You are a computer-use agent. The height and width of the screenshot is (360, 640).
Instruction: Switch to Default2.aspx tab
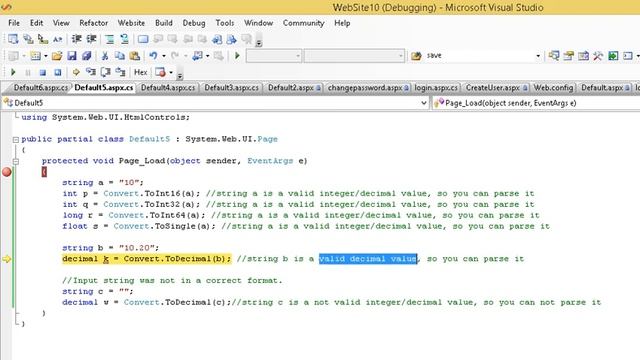[x=294, y=88]
